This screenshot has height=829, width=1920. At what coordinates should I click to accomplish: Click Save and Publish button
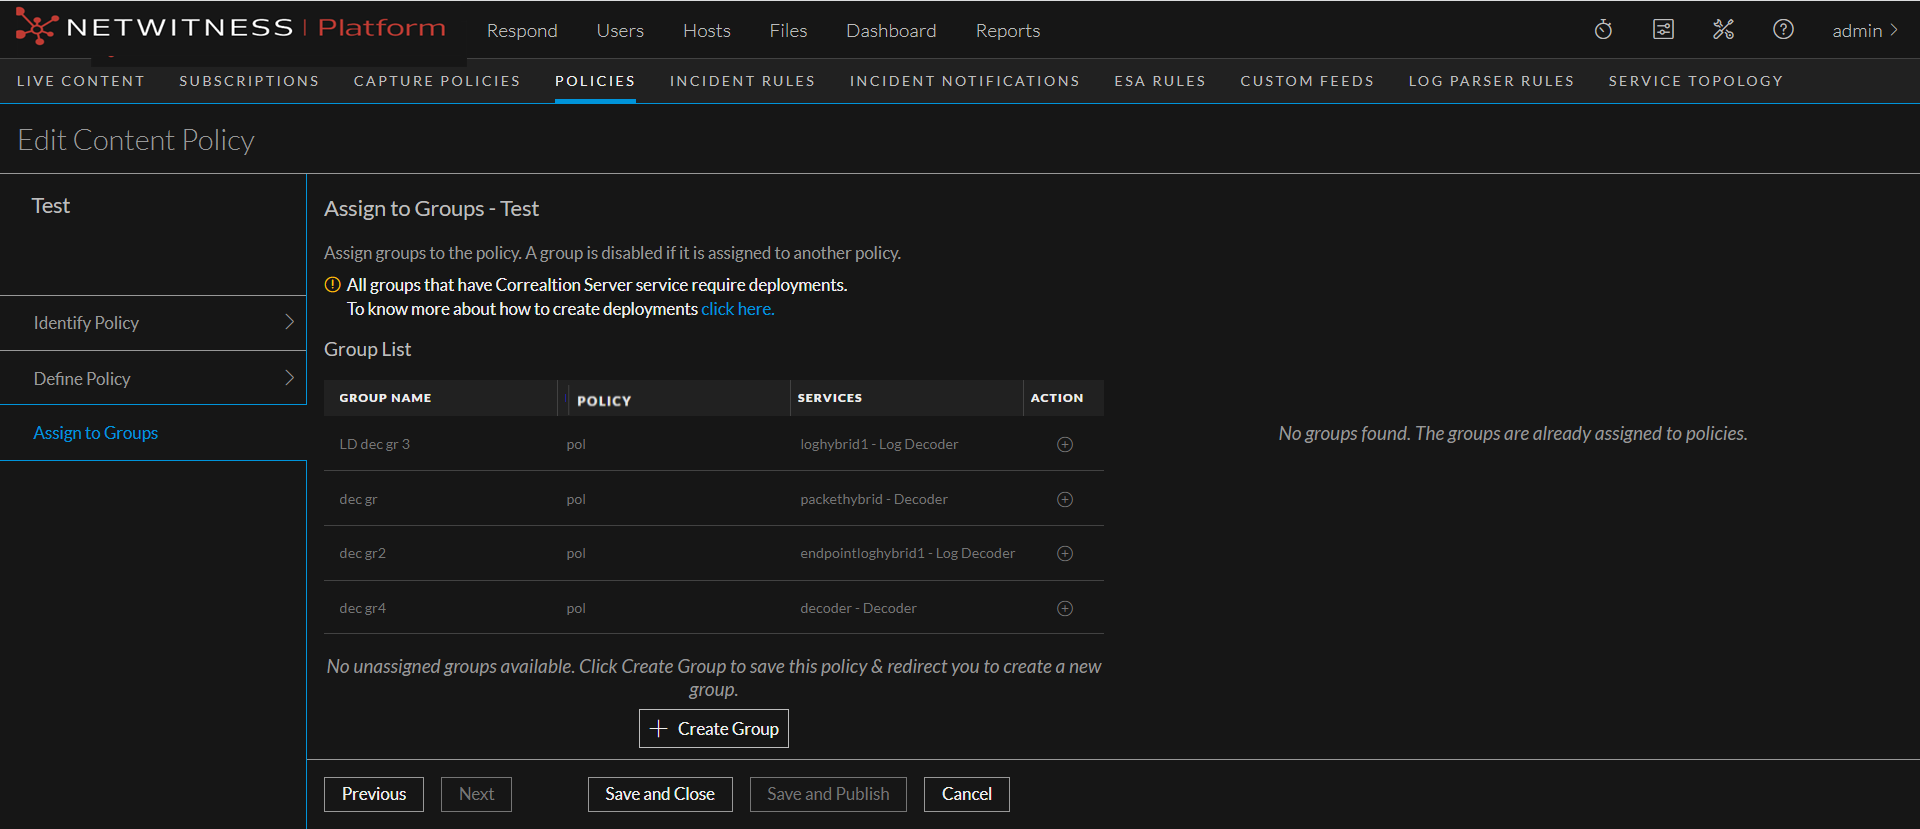(x=828, y=794)
